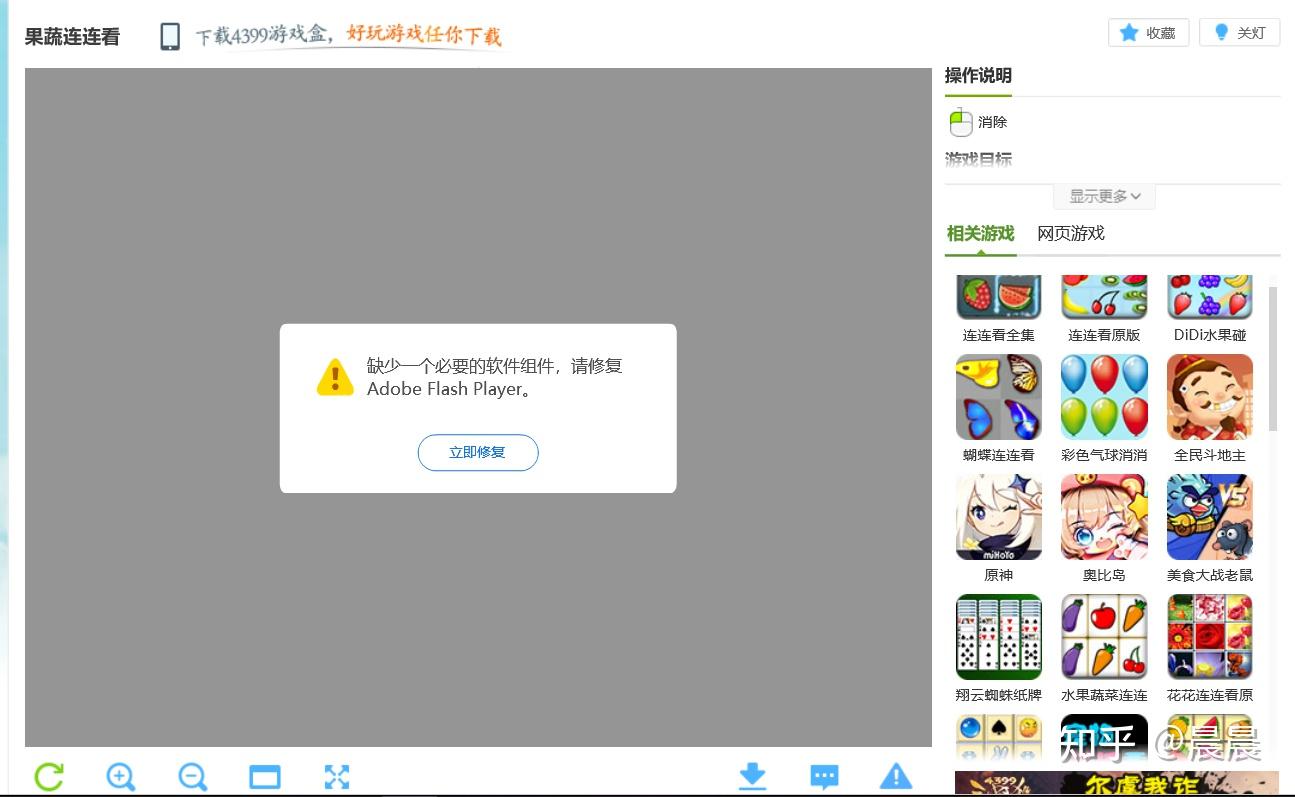Screen dimensions: 1295x797
Task: Enter fullscreen with the expand icon
Action: pyautogui.click(x=337, y=776)
